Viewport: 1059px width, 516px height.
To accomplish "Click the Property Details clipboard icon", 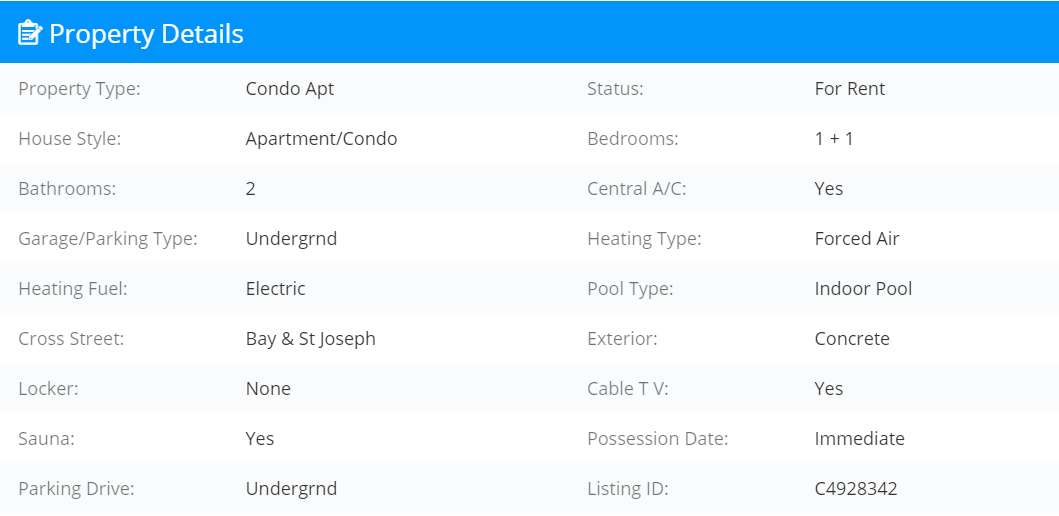I will [x=30, y=32].
